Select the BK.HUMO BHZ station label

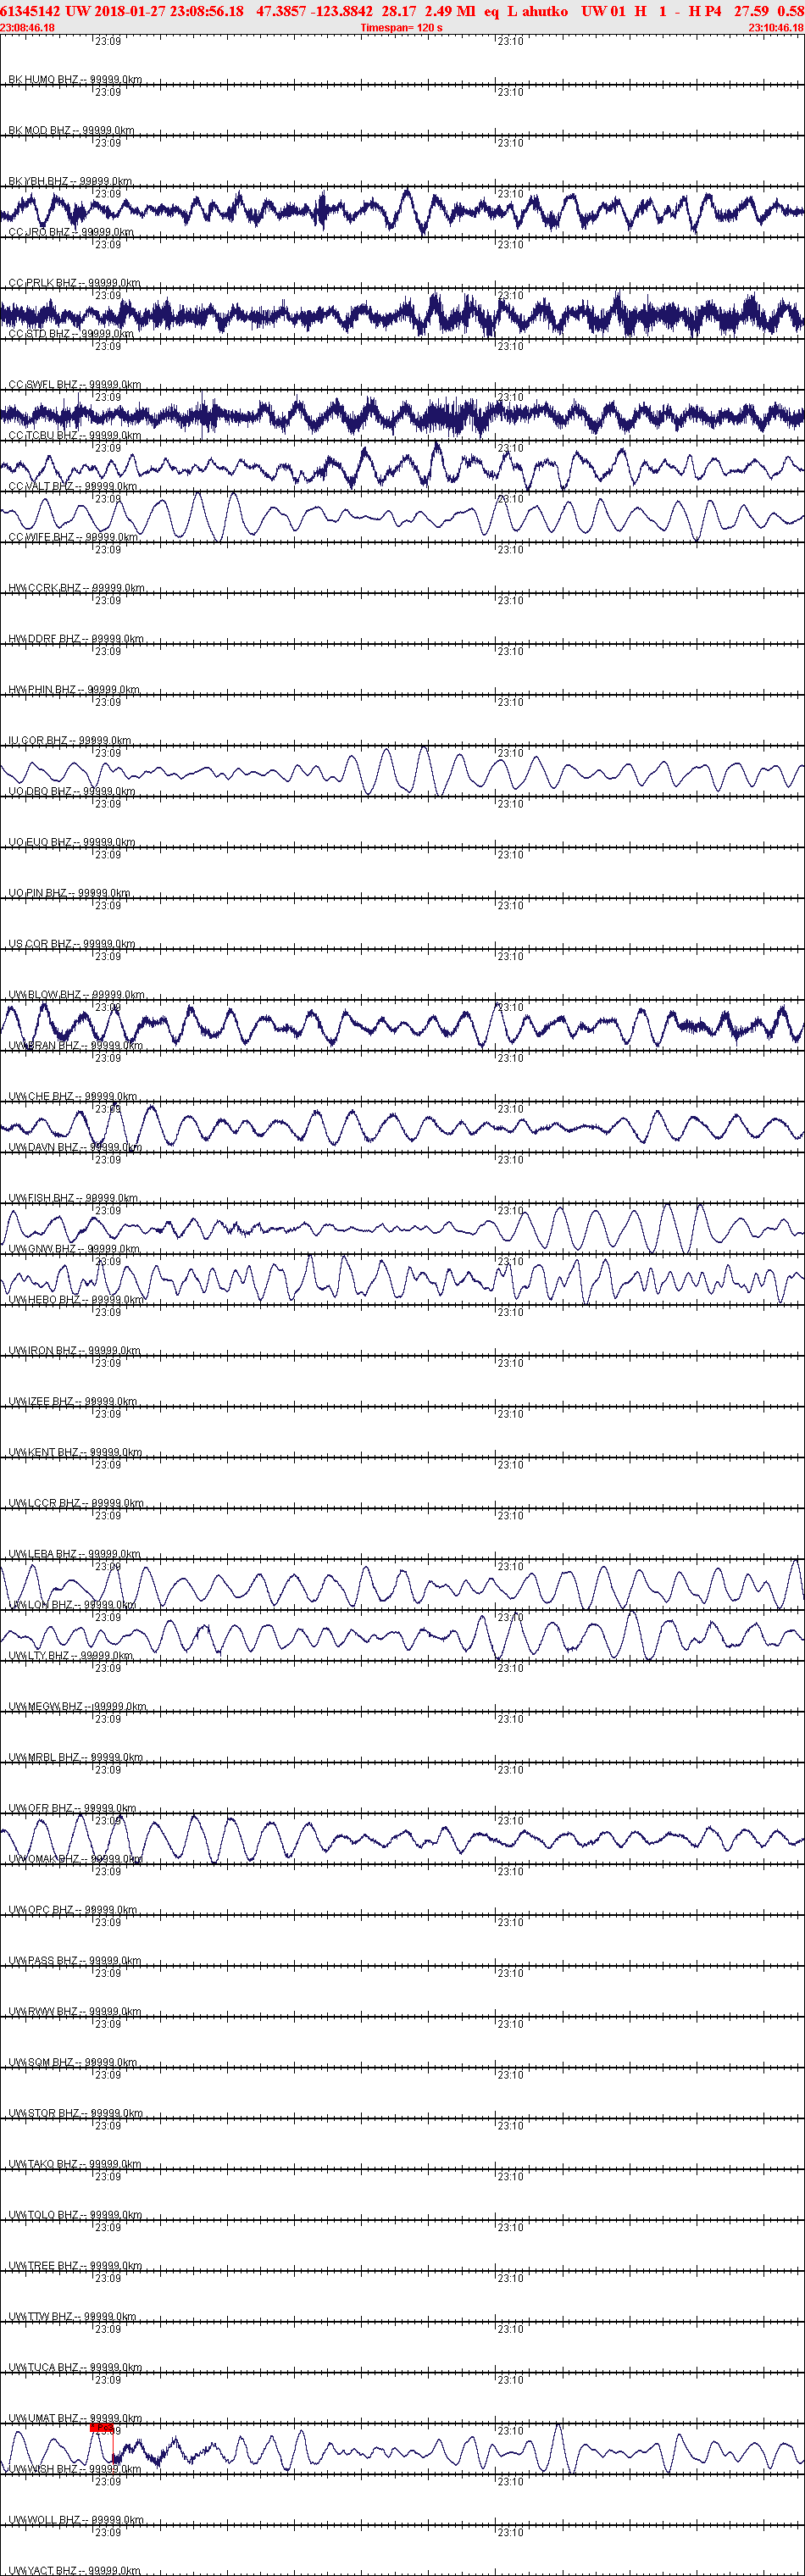[75, 80]
